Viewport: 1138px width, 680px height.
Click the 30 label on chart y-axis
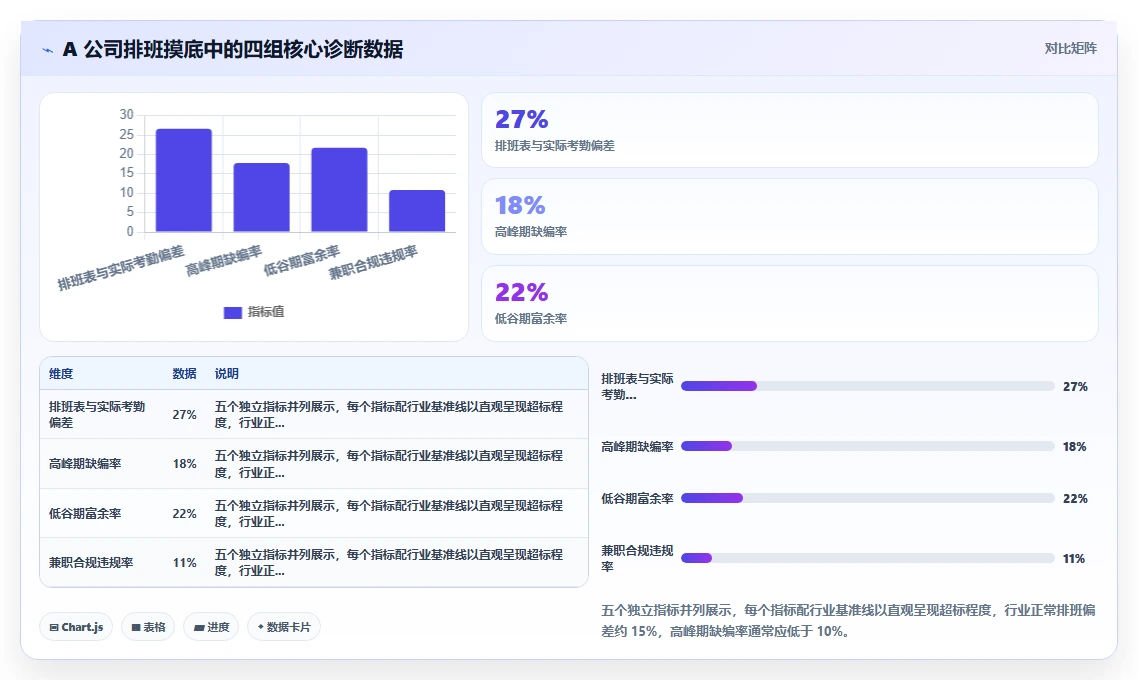[127, 115]
